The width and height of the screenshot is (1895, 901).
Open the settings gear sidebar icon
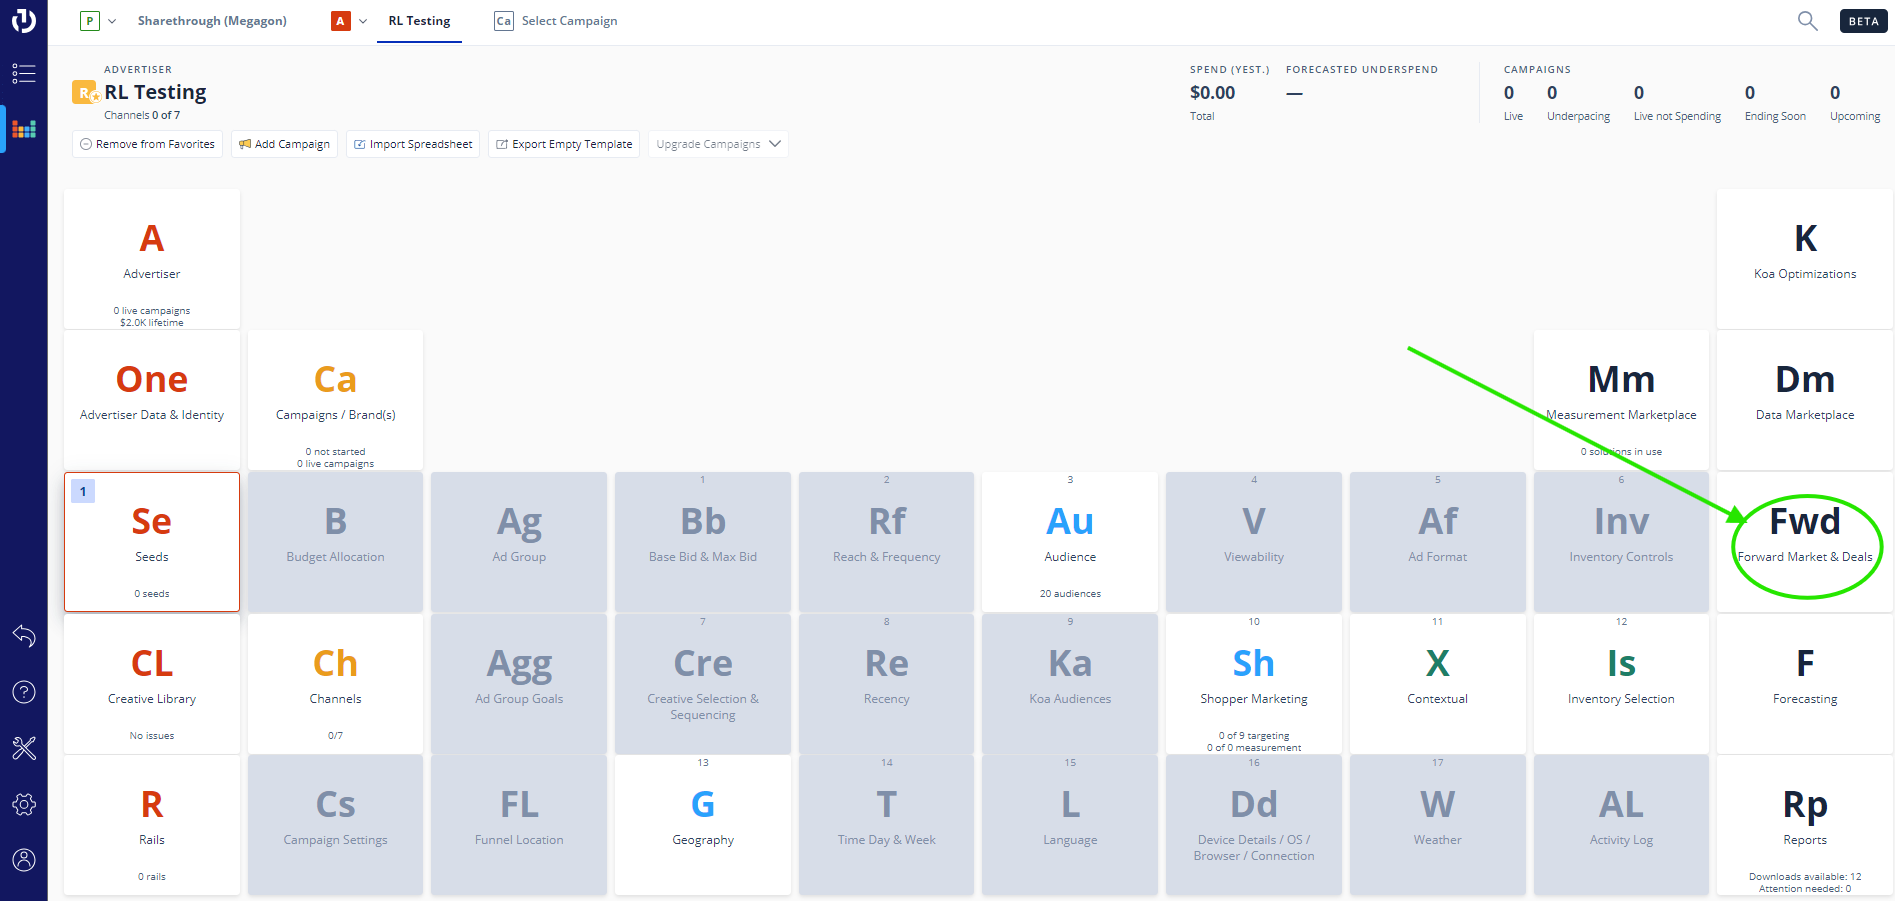(x=24, y=804)
